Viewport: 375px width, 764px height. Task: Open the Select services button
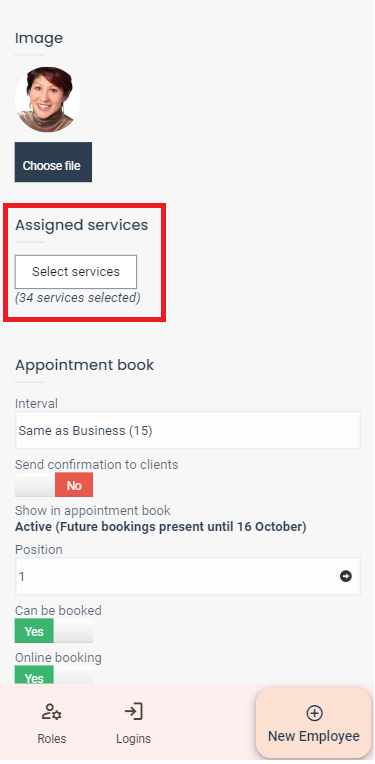coord(76,272)
